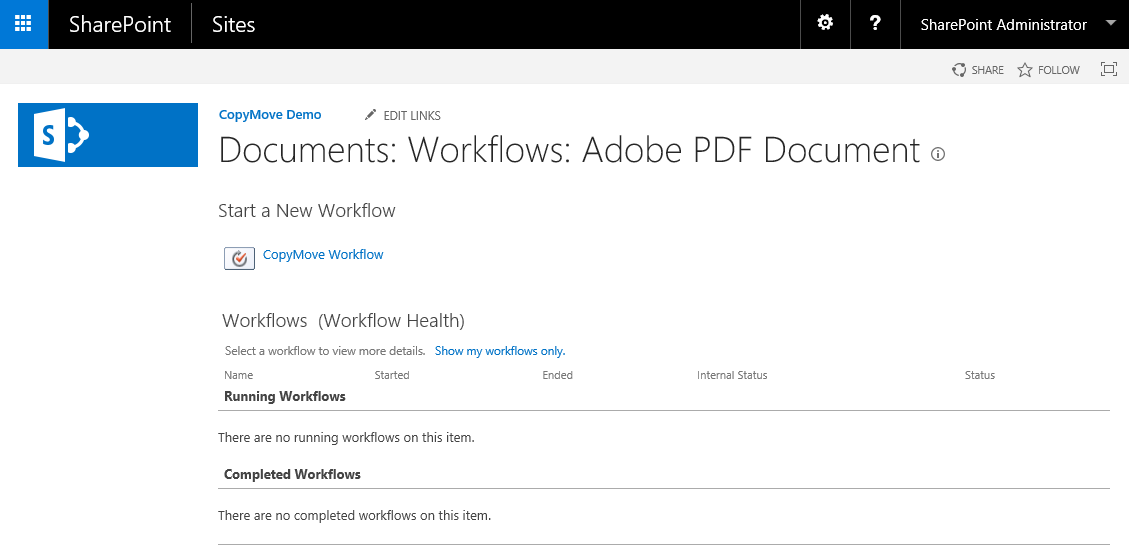Open the Sites link in the top bar
The width and height of the screenshot is (1129, 552).
point(233,24)
